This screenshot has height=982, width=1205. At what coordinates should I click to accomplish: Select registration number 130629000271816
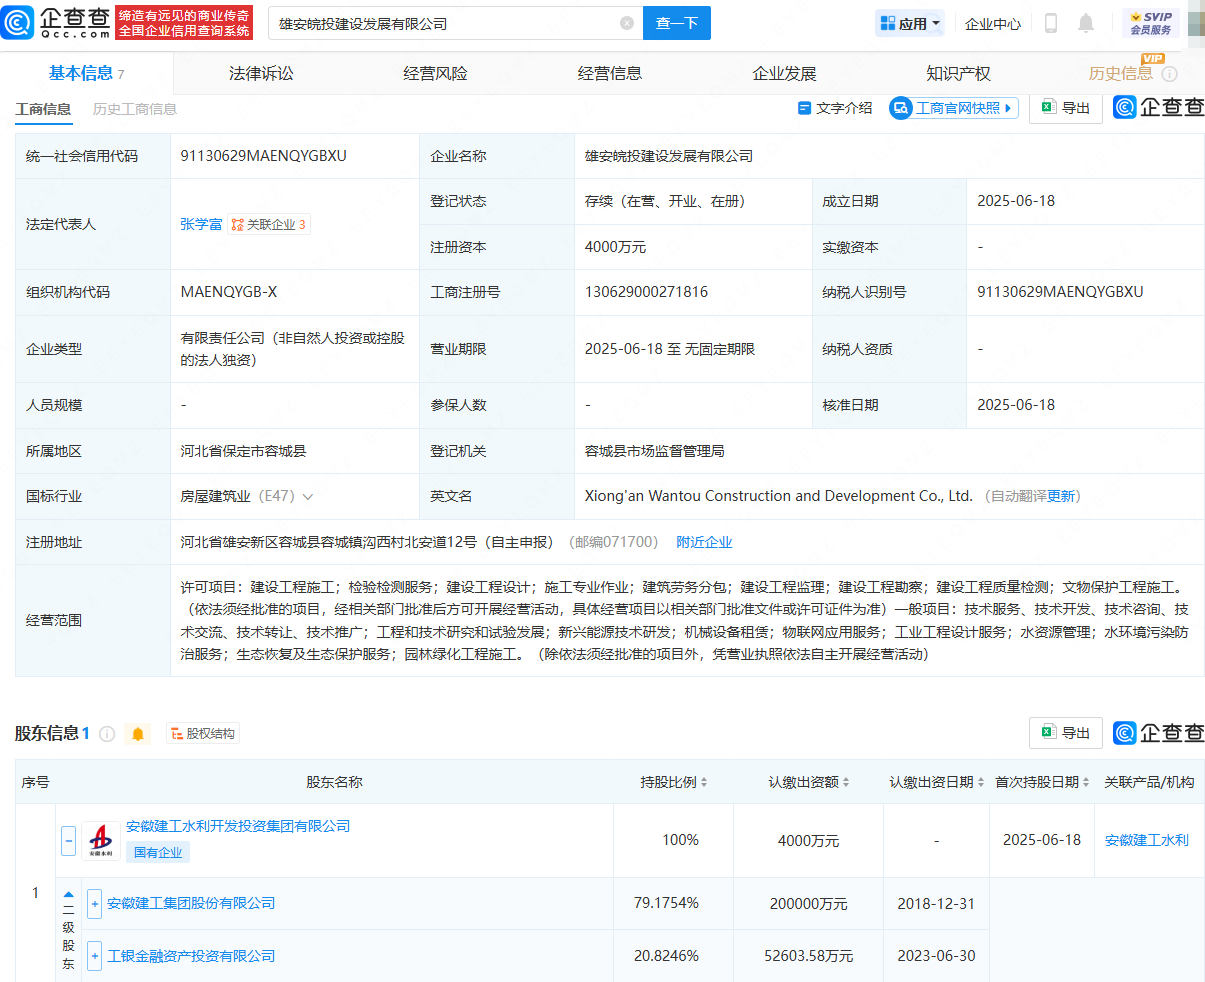click(646, 292)
